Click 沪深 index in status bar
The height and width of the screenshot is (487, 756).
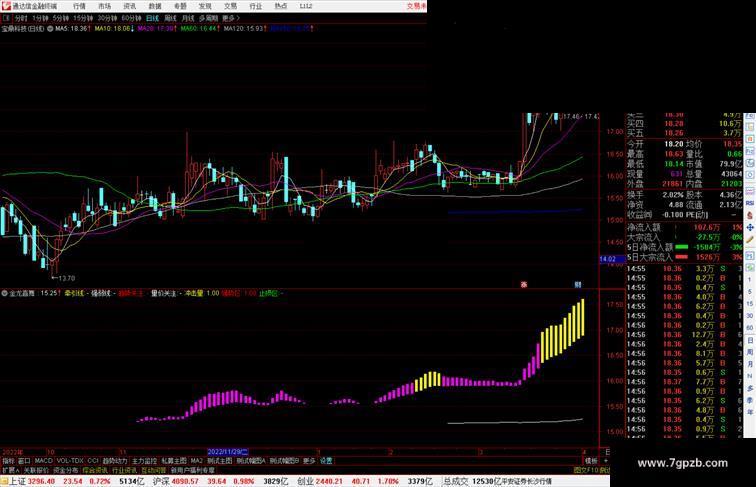(161, 481)
